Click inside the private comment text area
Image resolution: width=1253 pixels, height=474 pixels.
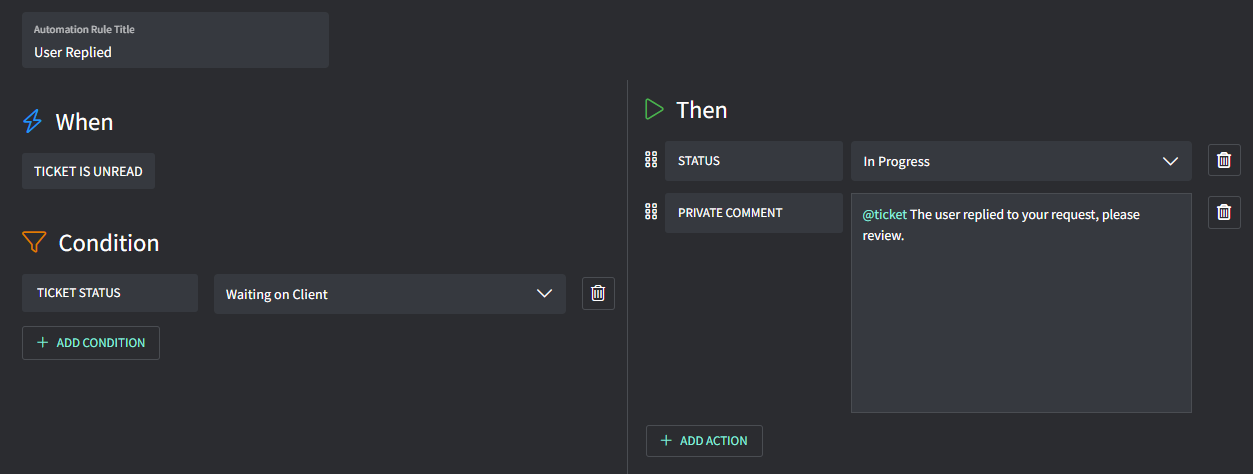point(1020,320)
